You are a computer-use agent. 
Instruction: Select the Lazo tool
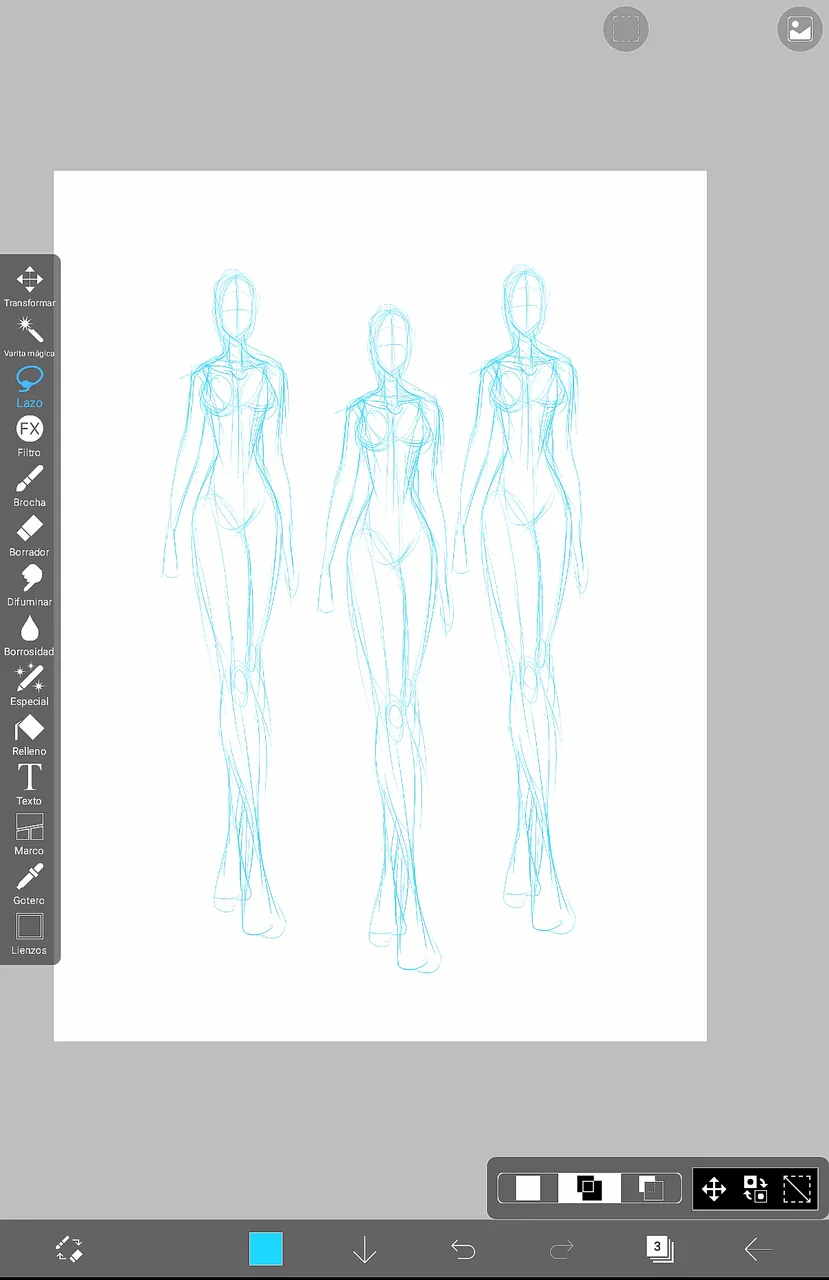pos(29,387)
